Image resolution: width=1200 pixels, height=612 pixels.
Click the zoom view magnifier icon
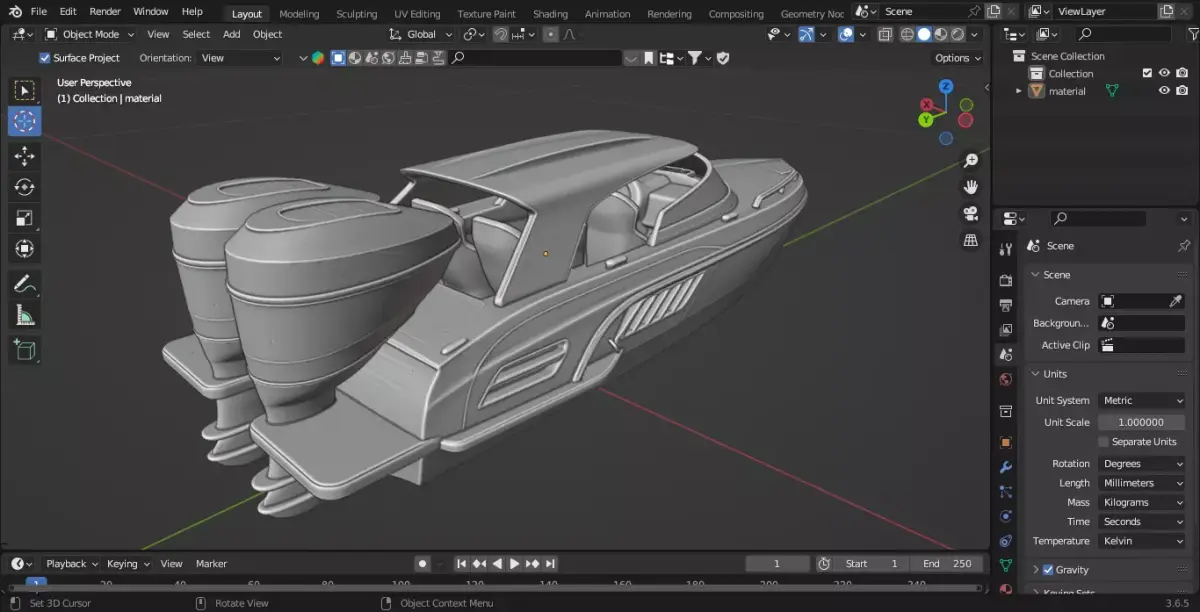[970, 160]
